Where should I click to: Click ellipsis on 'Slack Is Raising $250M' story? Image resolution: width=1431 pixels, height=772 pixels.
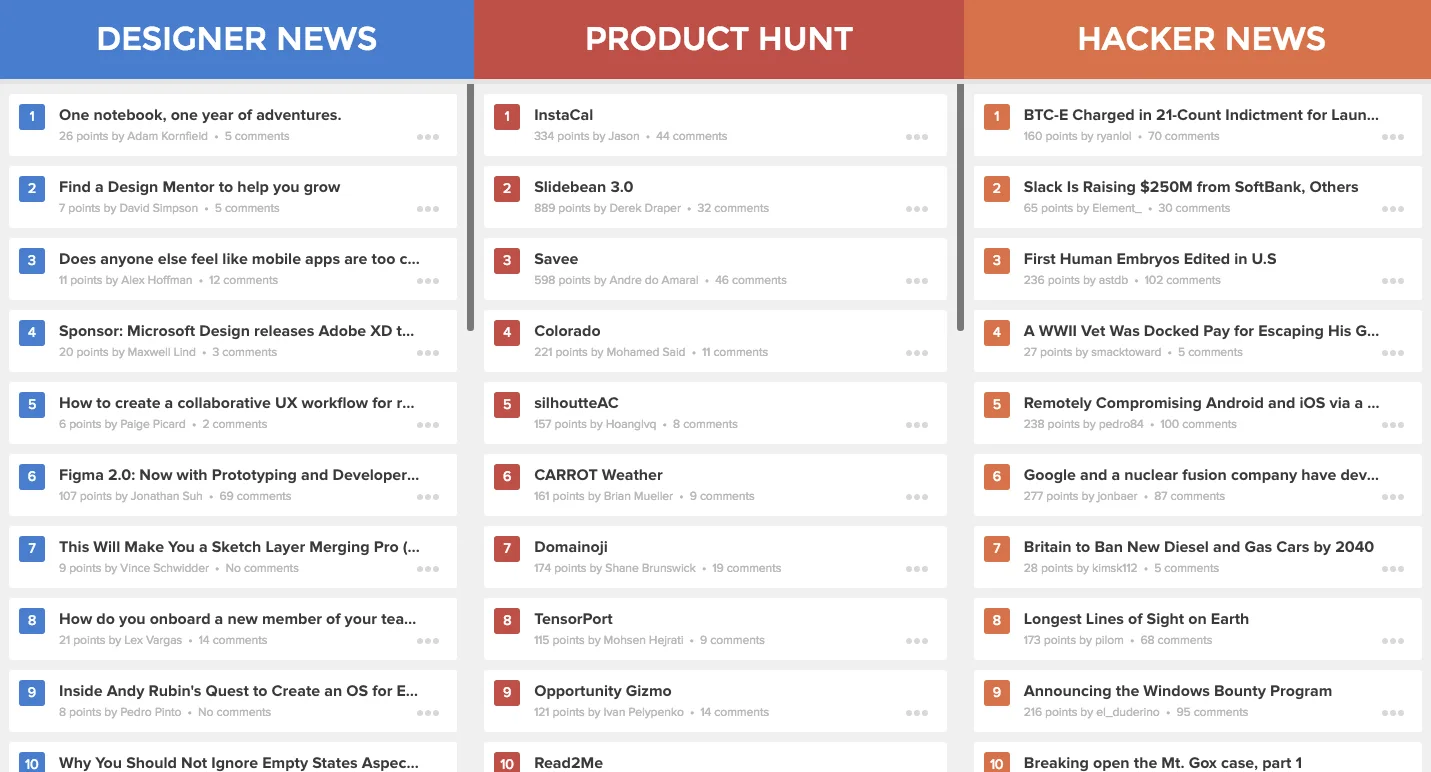(1393, 209)
